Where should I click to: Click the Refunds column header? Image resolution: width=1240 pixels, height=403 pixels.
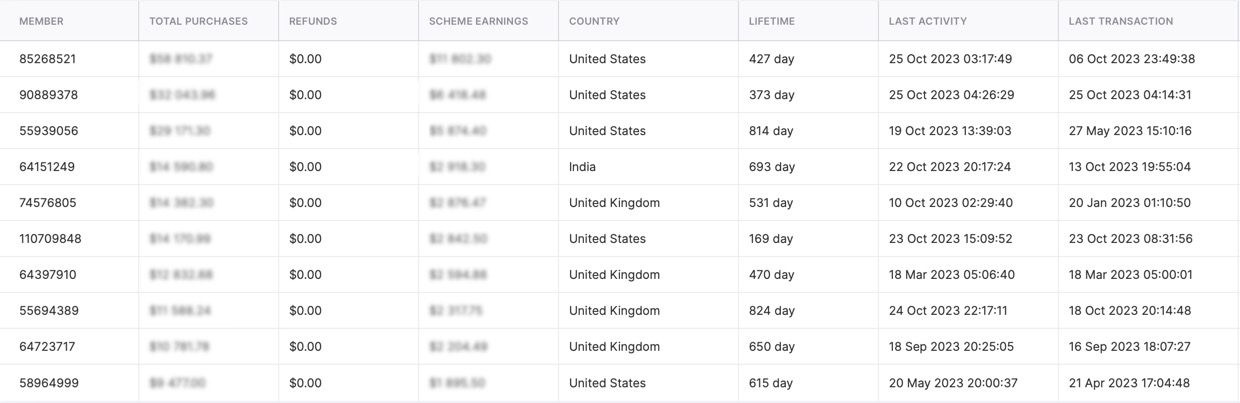313,21
